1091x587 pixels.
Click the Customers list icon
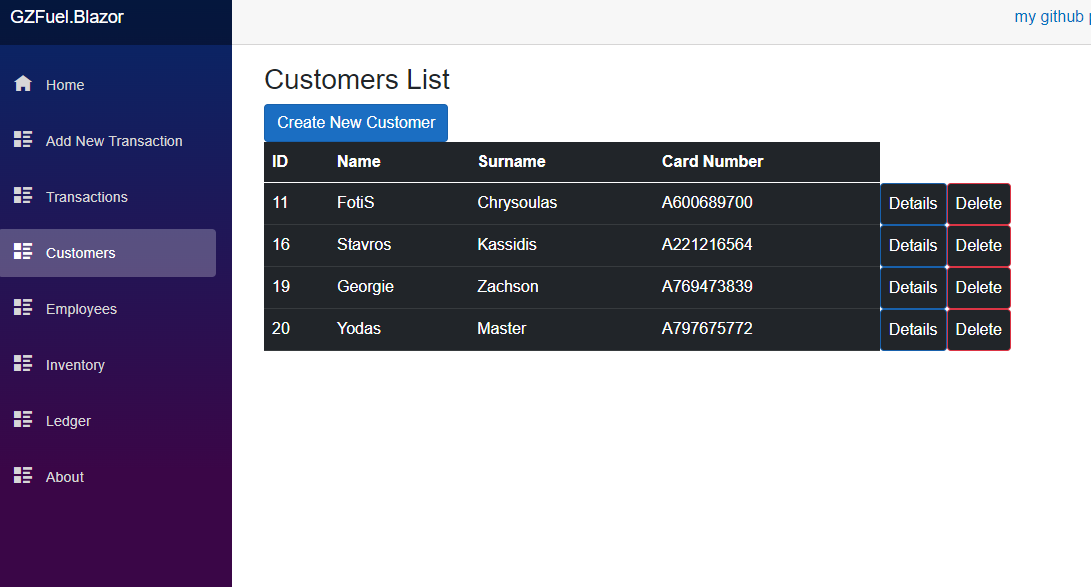(x=23, y=252)
